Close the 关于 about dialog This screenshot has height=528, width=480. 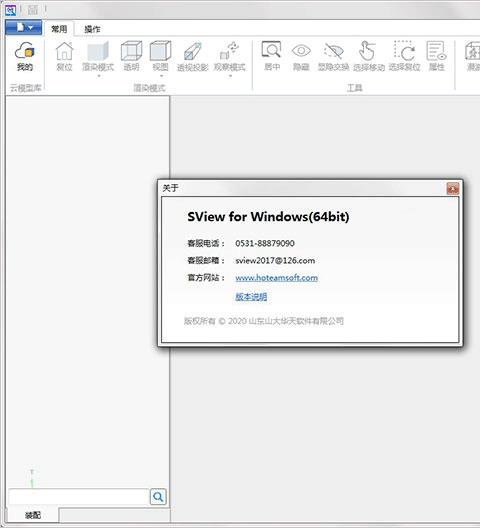coord(452,189)
